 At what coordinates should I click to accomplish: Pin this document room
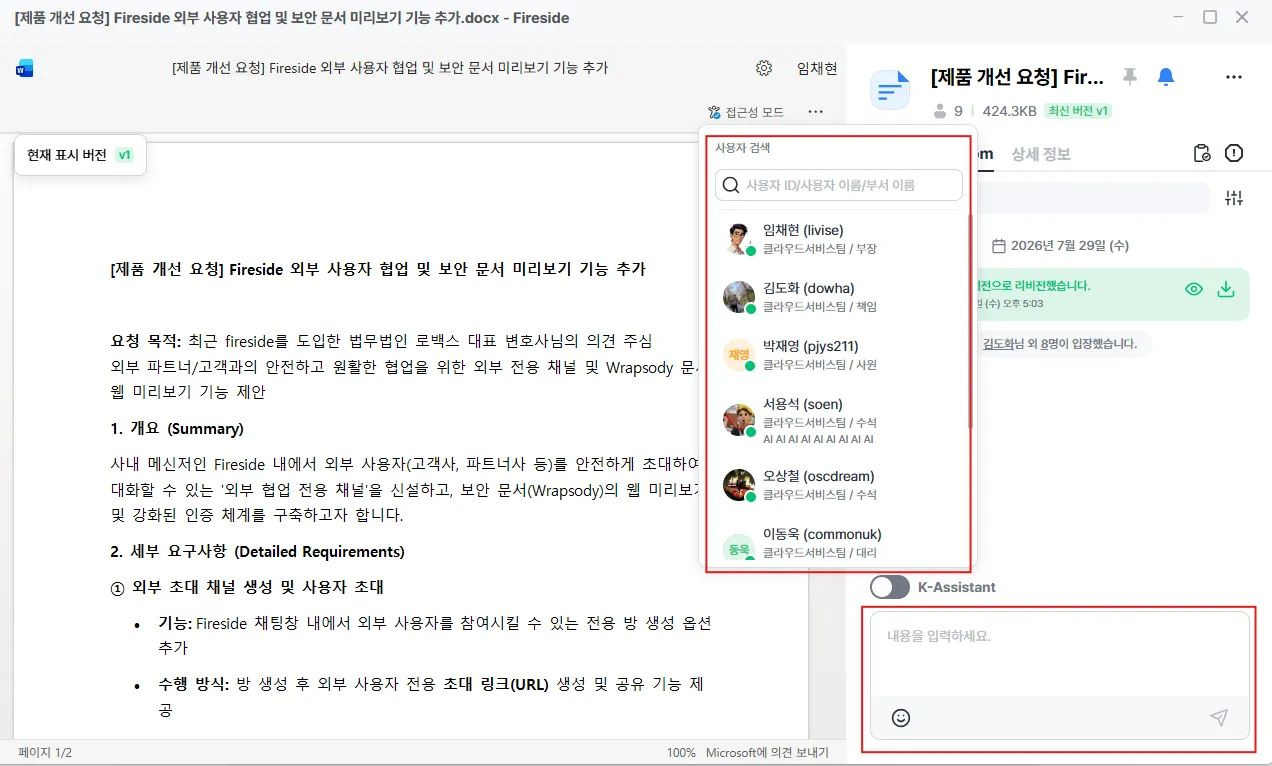1130,76
